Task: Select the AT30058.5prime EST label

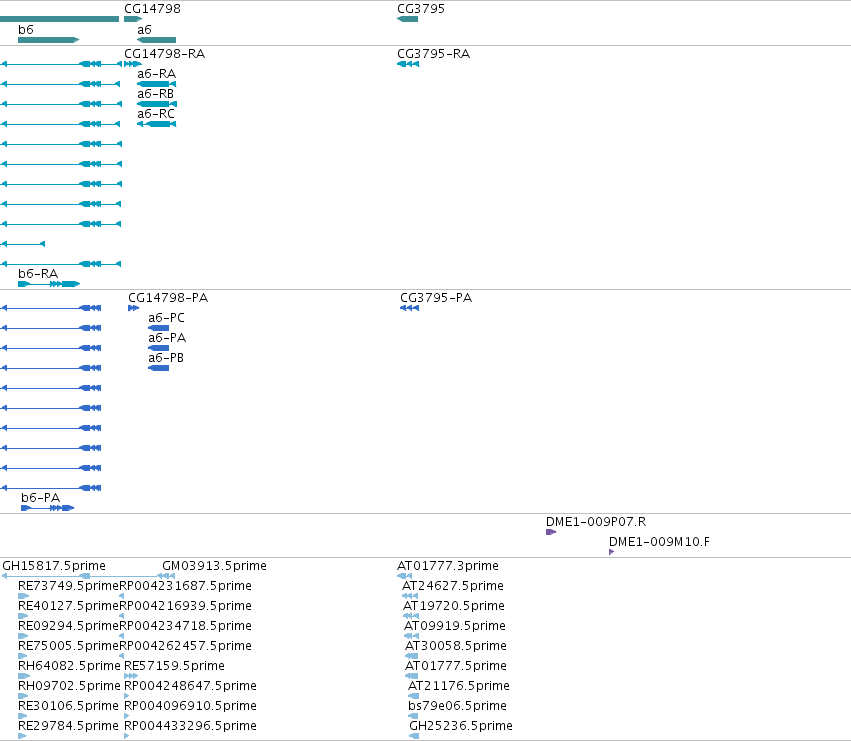Action: coord(456,647)
